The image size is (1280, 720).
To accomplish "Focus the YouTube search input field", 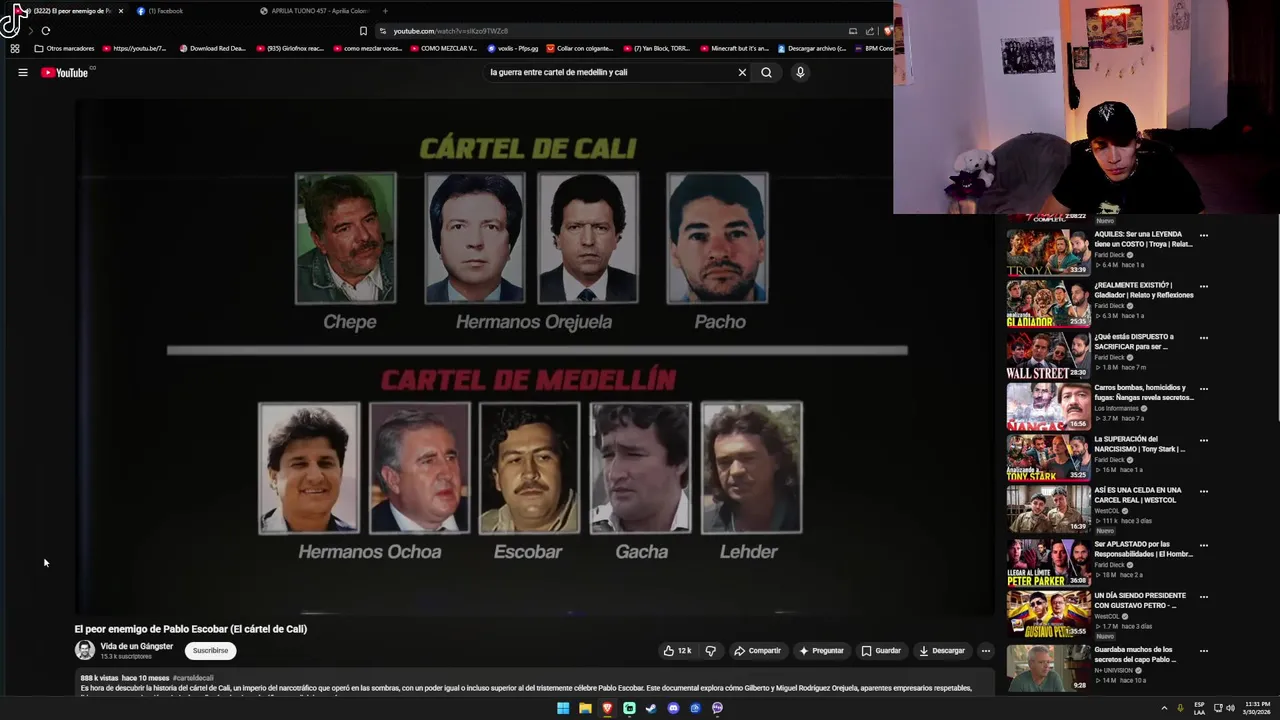I will coord(610,72).
